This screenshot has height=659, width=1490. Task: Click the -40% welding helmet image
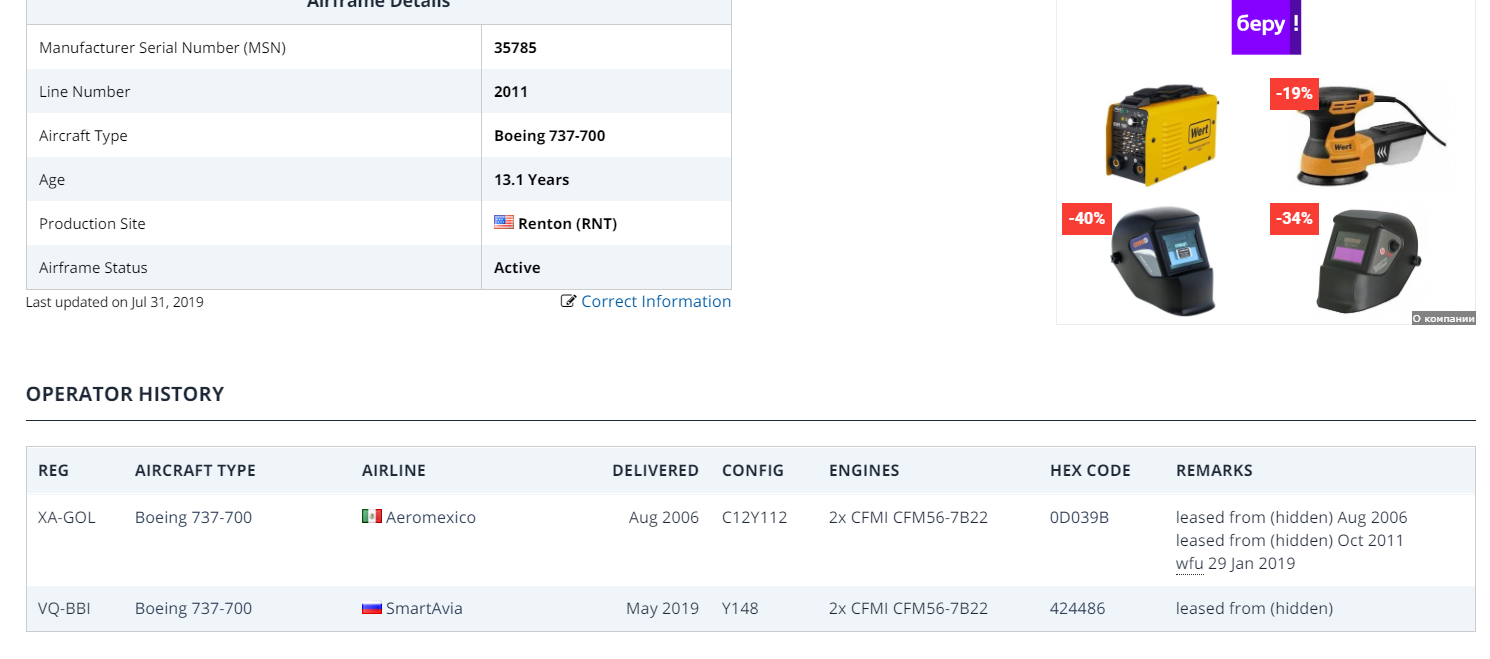pos(1163,259)
